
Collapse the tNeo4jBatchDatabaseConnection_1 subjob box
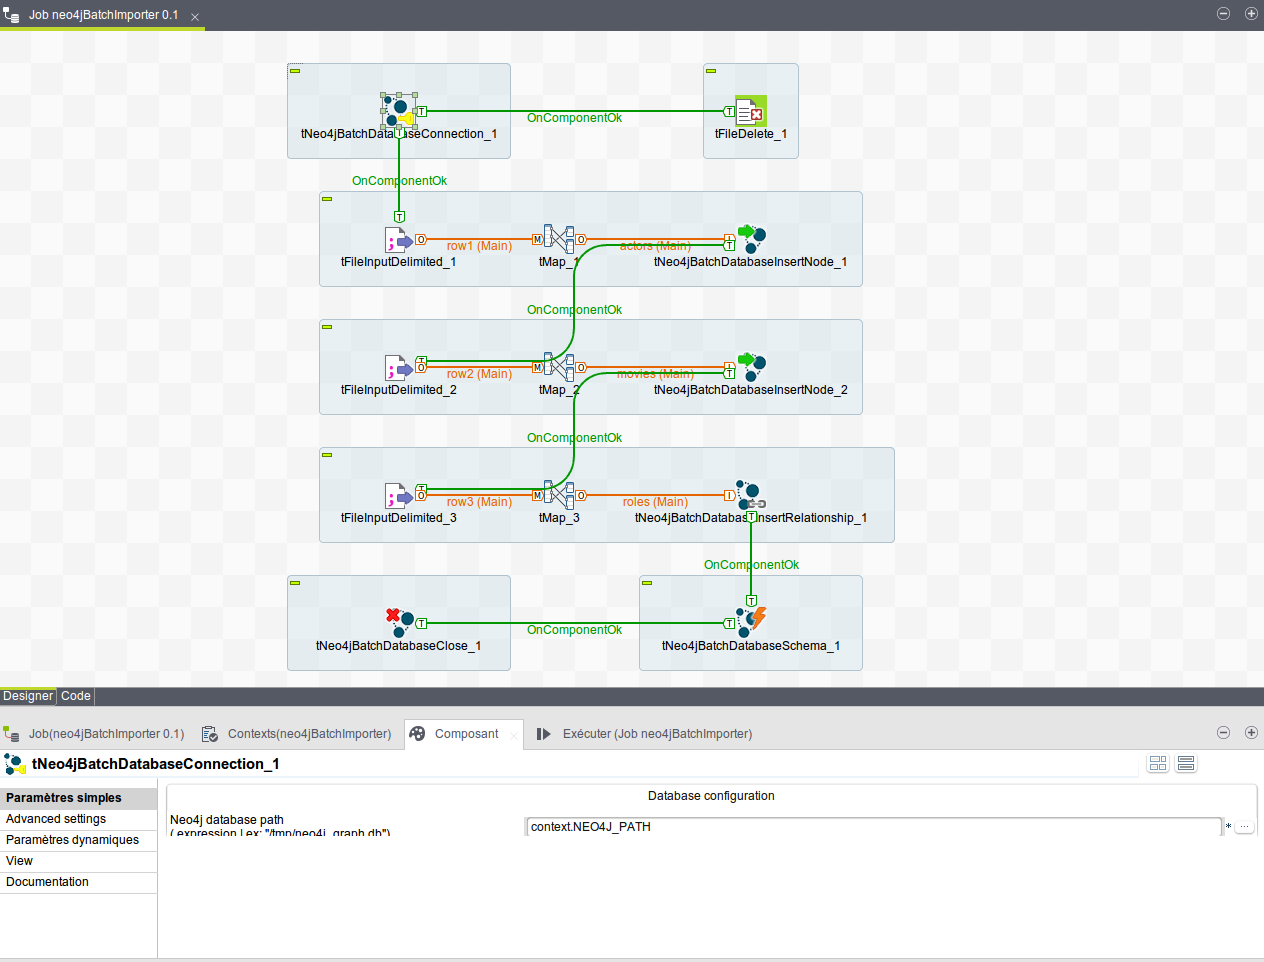click(295, 71)
